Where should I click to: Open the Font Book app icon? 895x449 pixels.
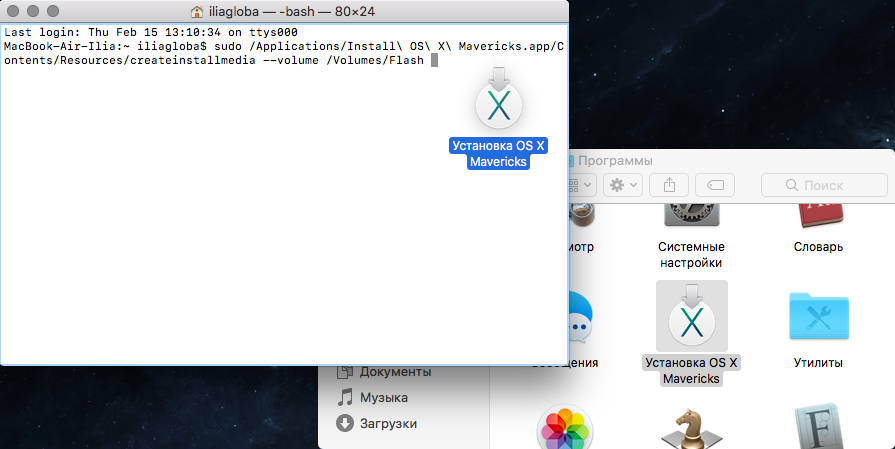(x=819, y=427)
